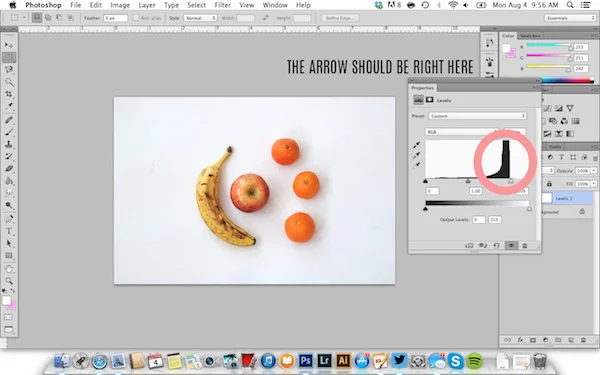Image resolution: width=600 pixels, height=375 pixels.
Task: Open the Layer menu
Action: click(x=147, y=5)
